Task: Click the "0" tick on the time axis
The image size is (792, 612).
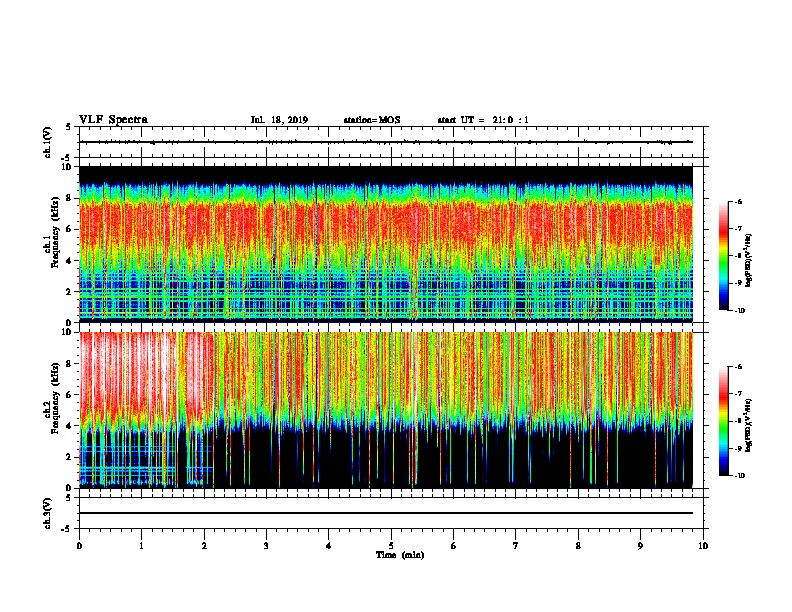Action: point(79,546)
